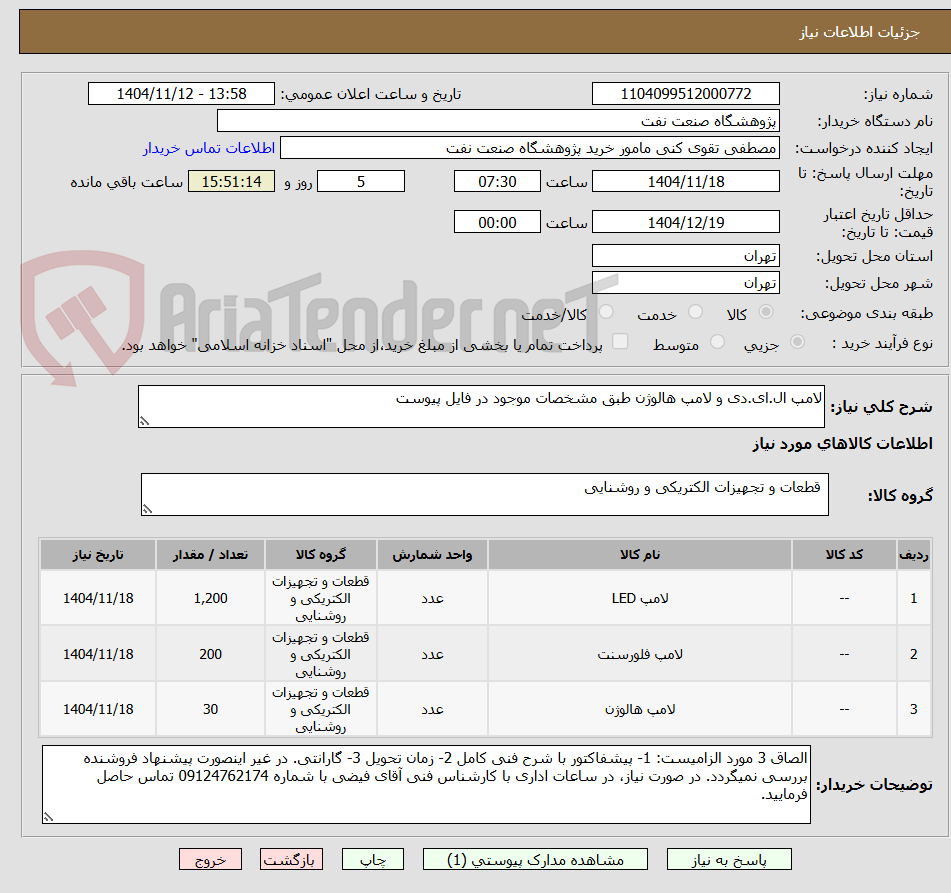Click the لامپ LED item name cell

point(640,598)
